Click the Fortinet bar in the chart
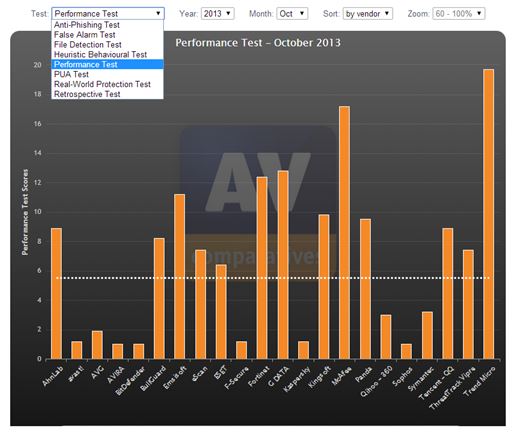Viewport: 516px width, 438px height. [x=262, y=268]
